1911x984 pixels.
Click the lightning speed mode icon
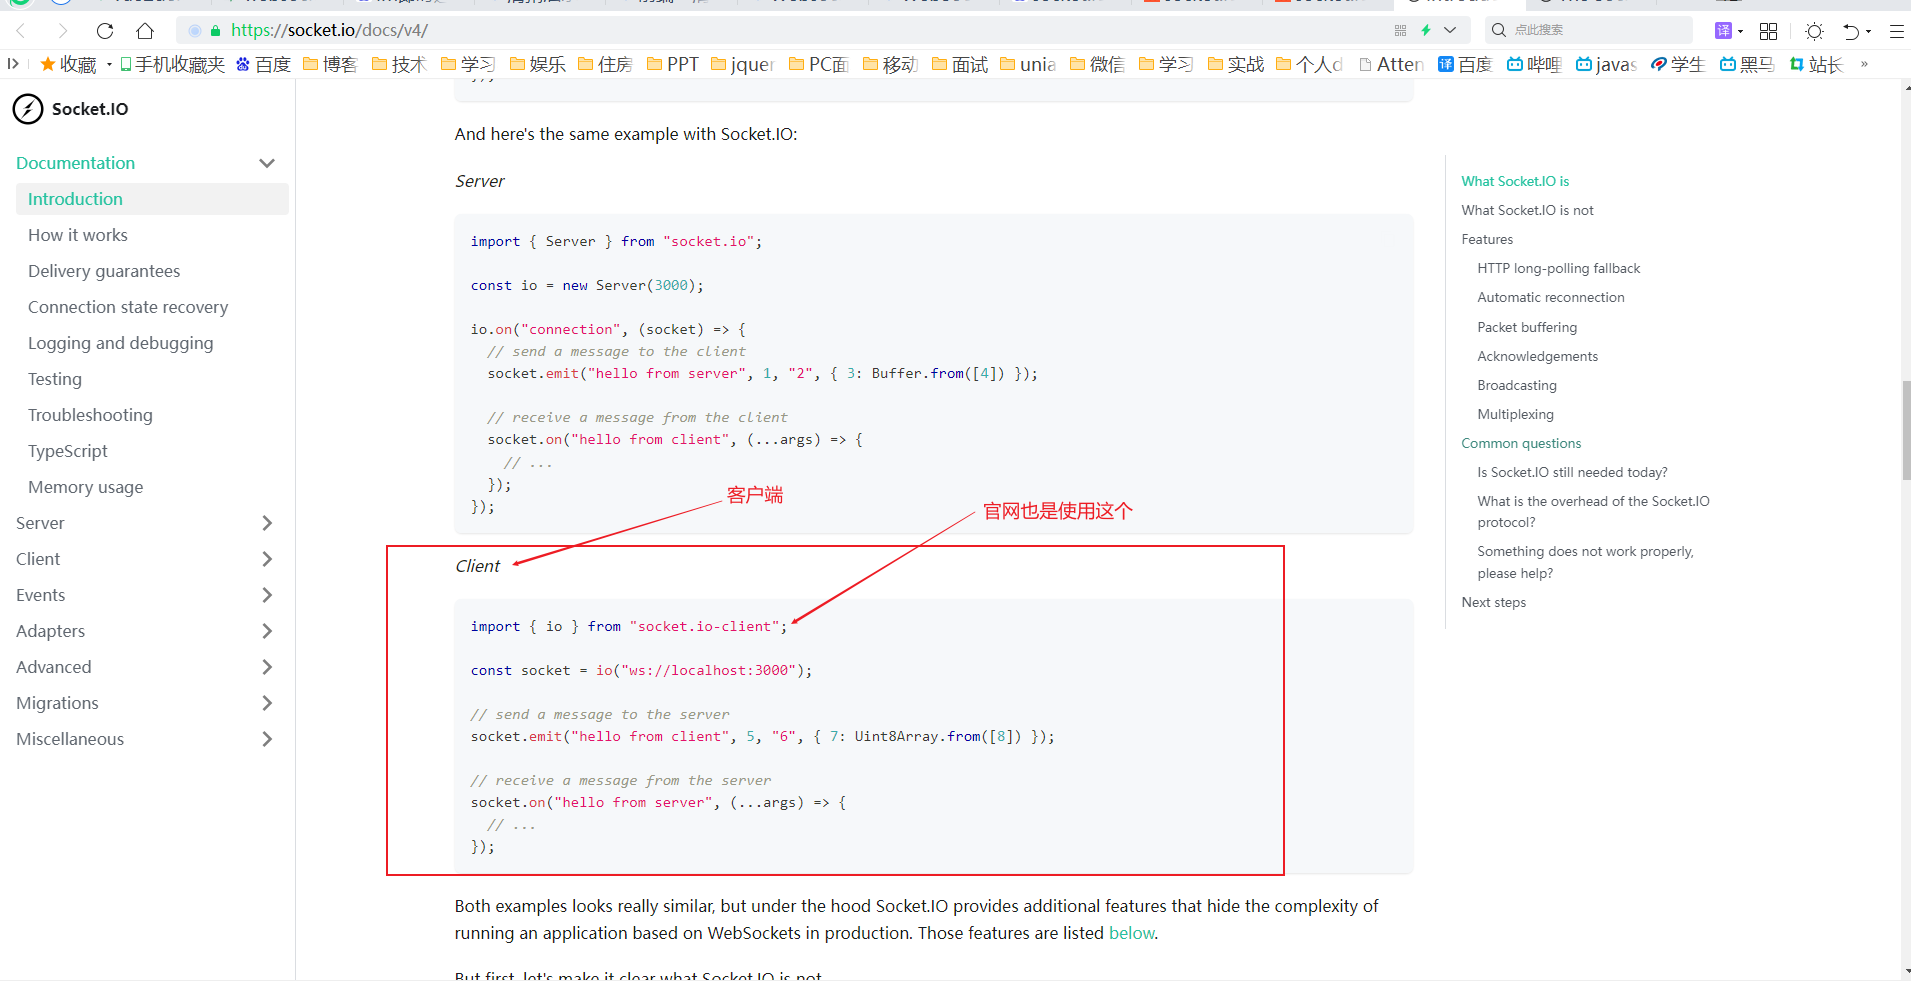point(1426,30)
